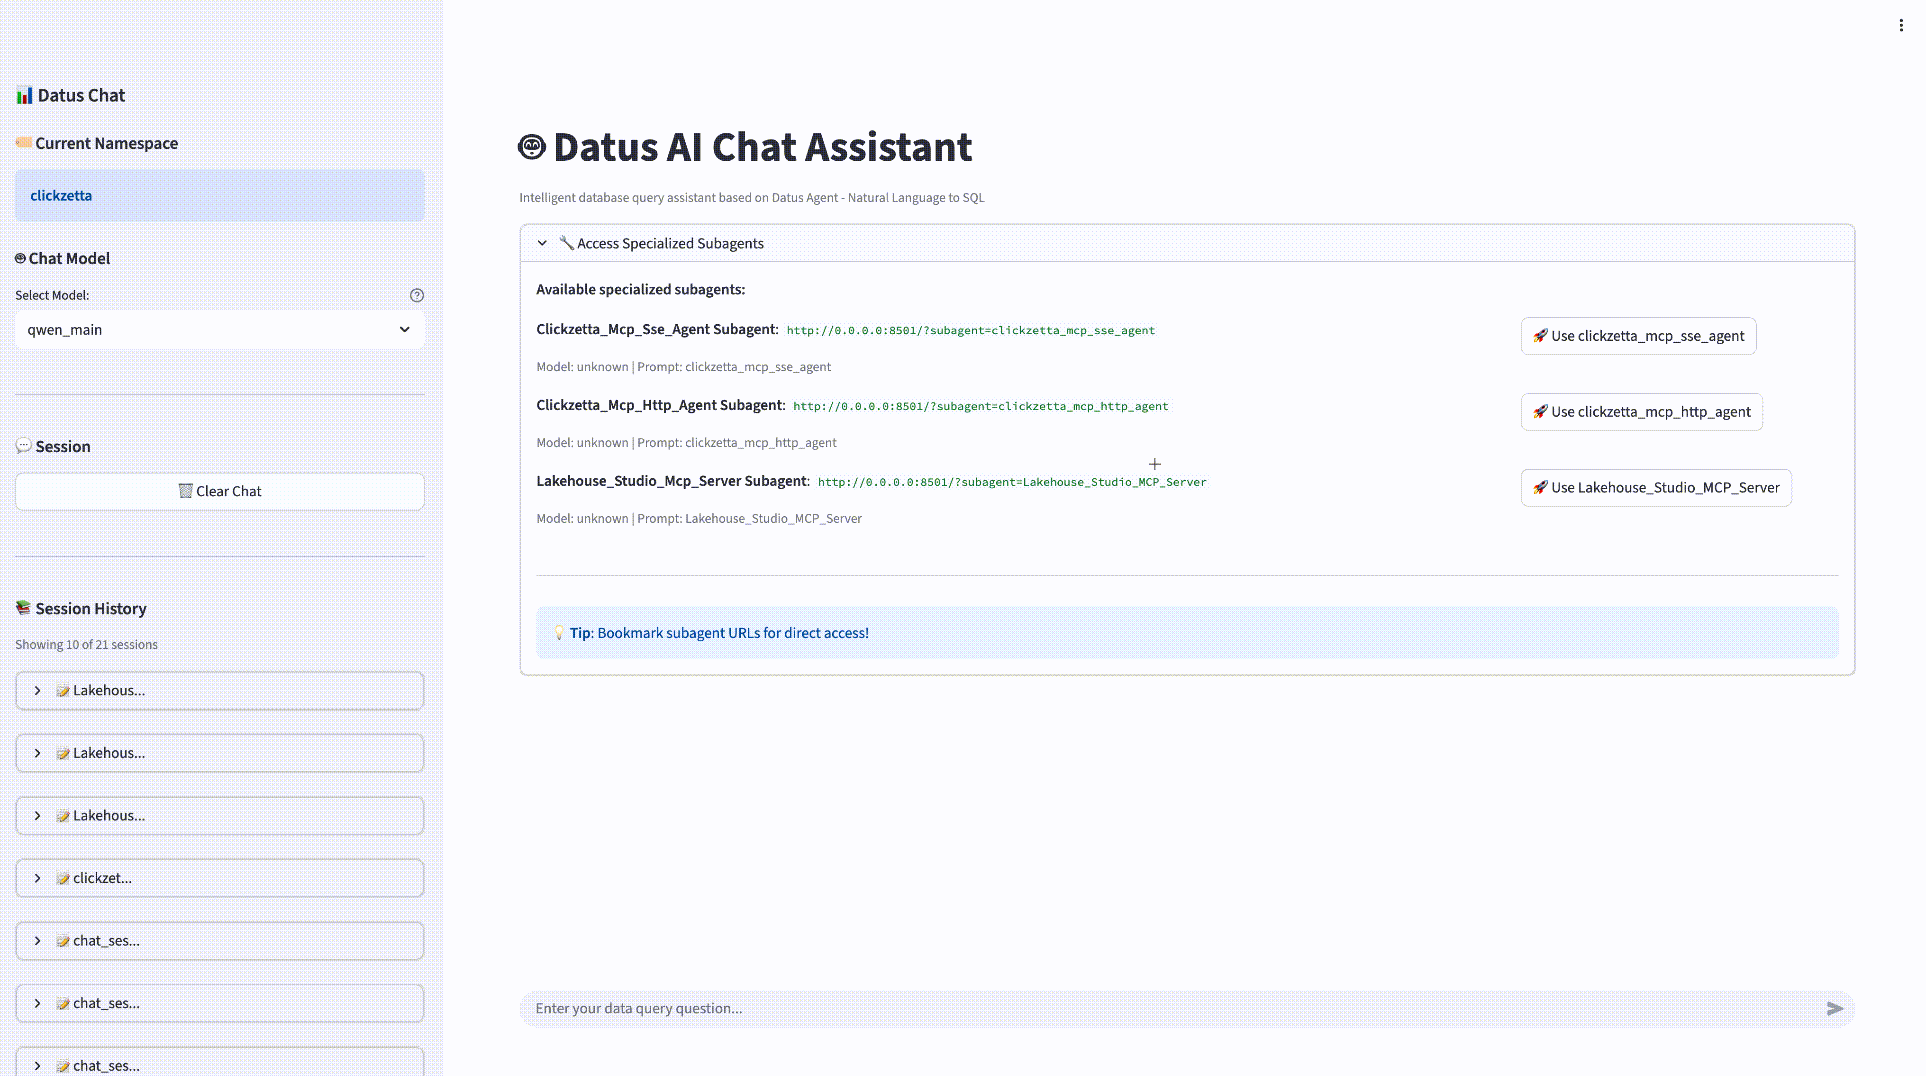Viewport: 1926px width, 1076px height.
Task: Open the Lakehouse_Studio_MCP_Server subagent URL
Action: [x=1011, y=483]
